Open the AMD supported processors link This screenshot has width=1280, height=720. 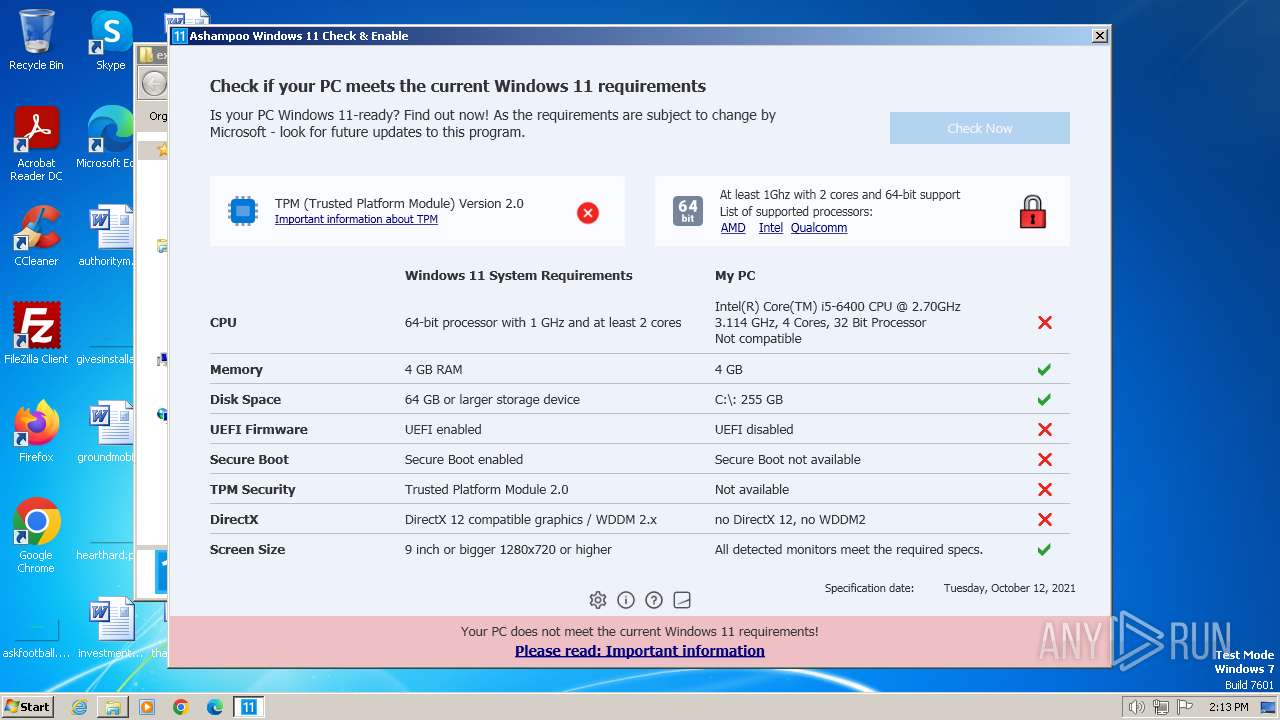coord(733,228)
